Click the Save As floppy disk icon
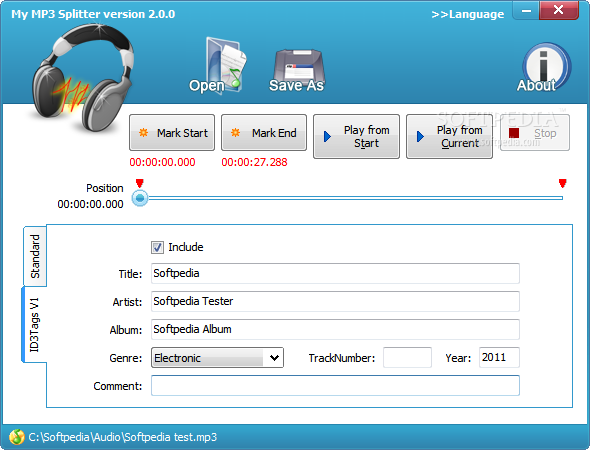 (297, 71)
